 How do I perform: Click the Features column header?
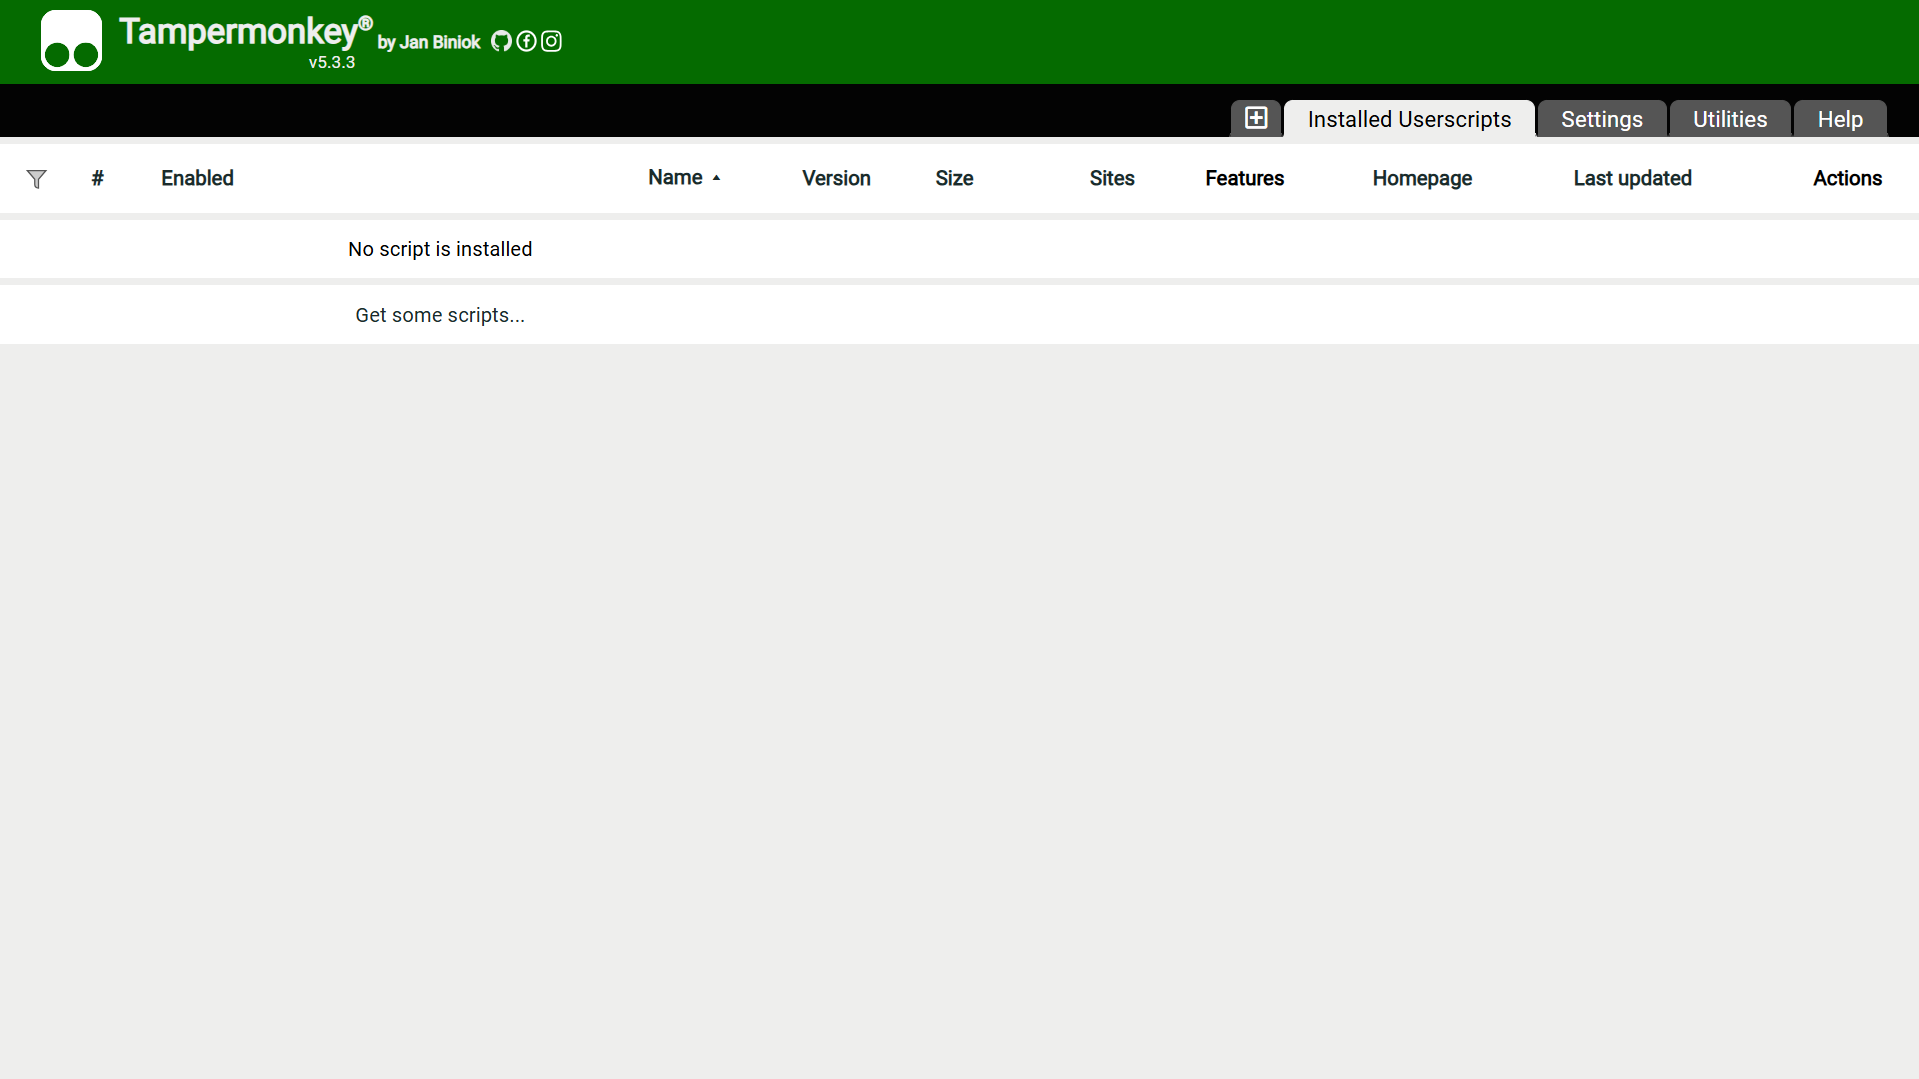(1244, 178)
